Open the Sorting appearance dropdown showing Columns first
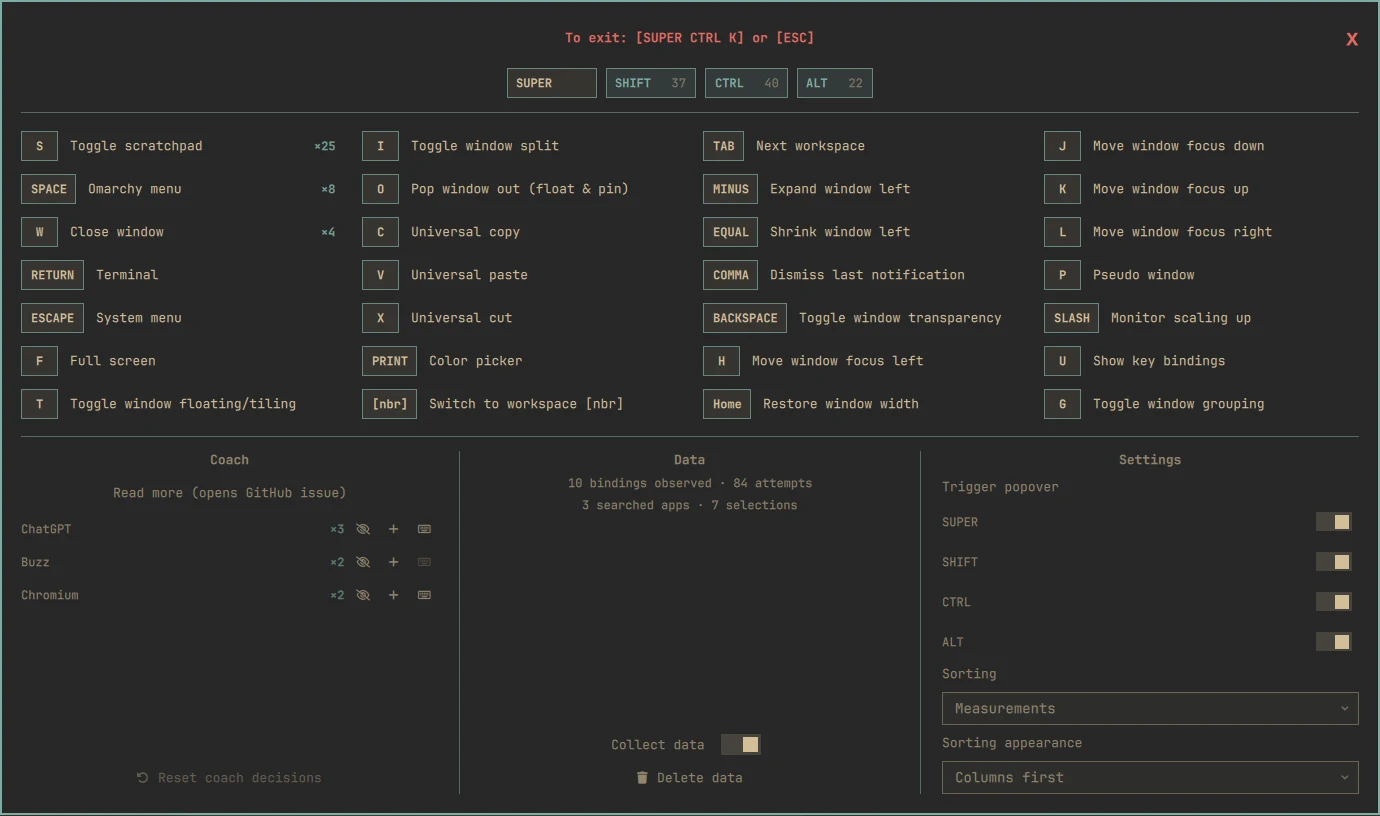 (x=1150, y=777)
